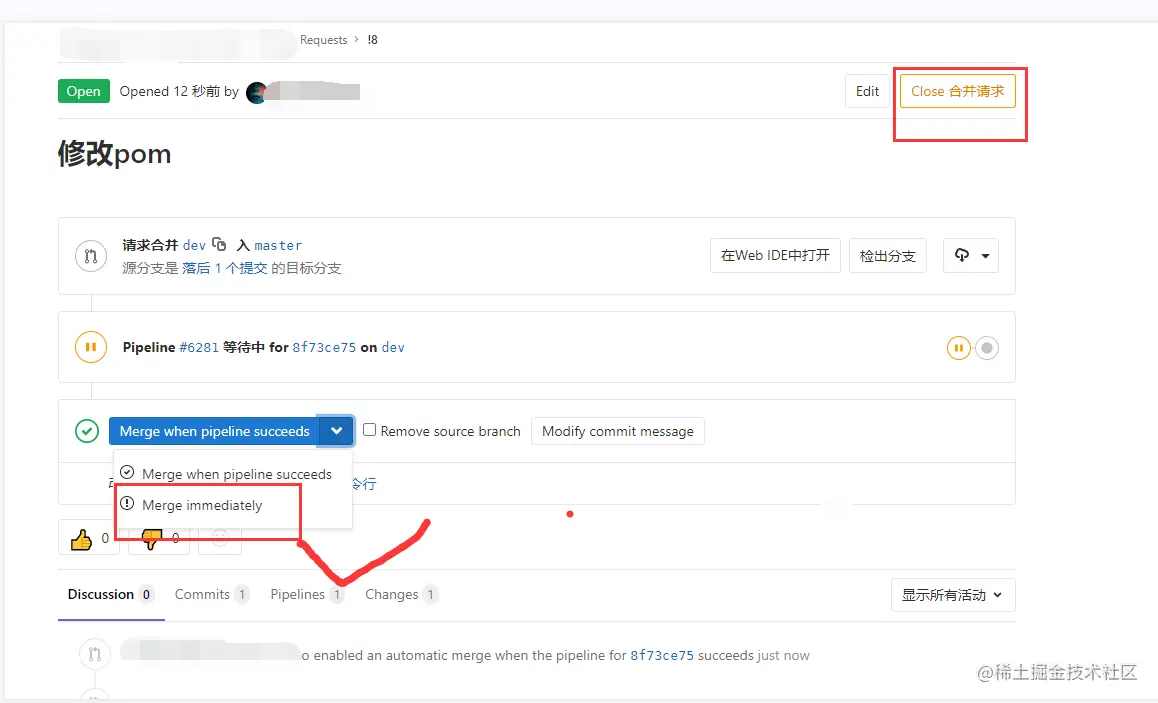Click the !8 breadcrumb item

373,40
